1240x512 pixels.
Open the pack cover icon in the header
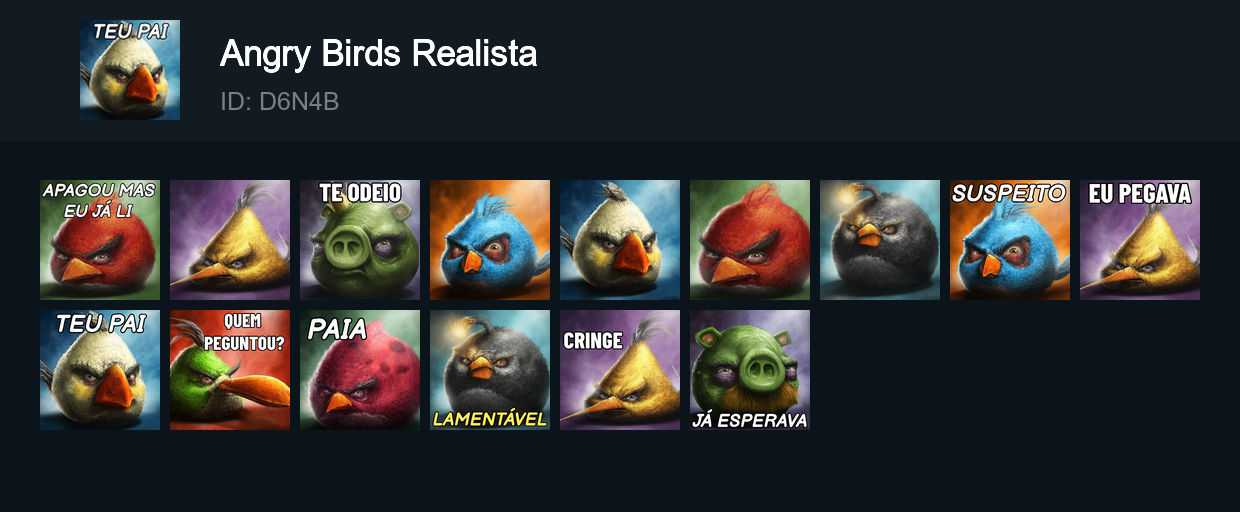pyautogui.click(x=130, y=70)
